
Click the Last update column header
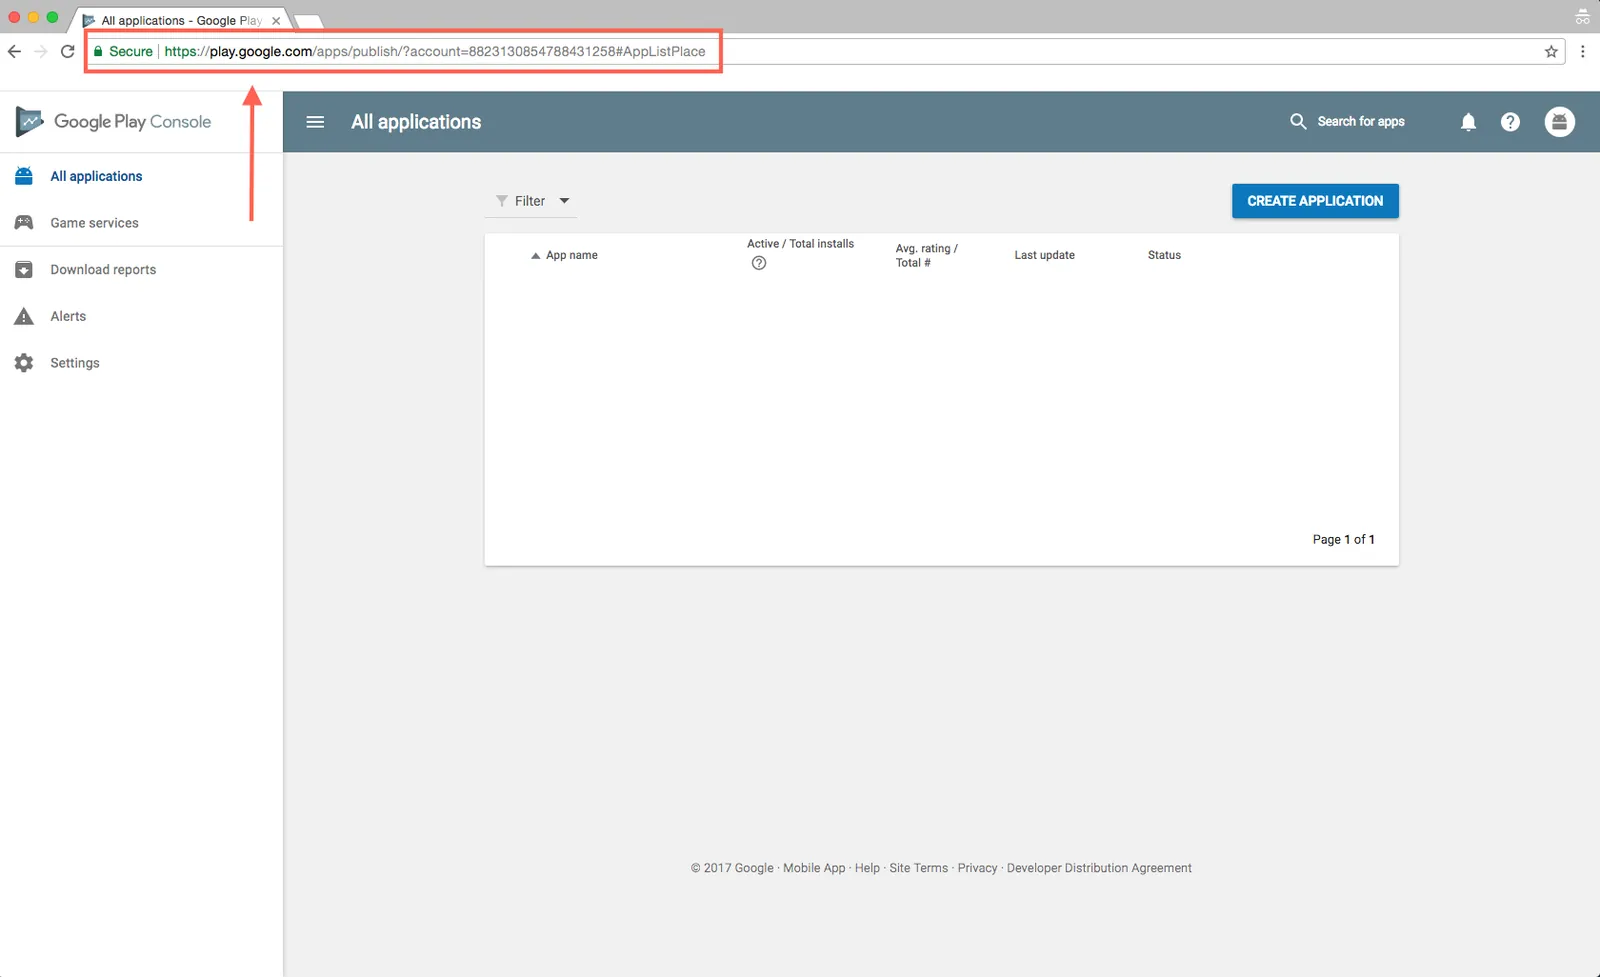coord(1044,255)
